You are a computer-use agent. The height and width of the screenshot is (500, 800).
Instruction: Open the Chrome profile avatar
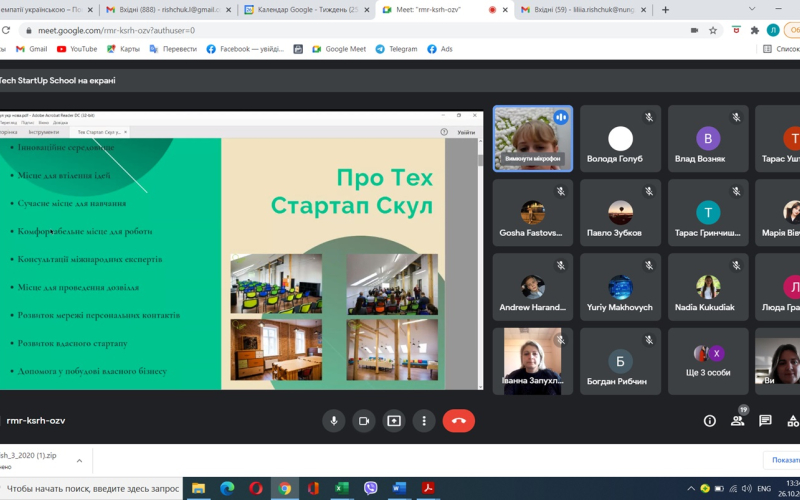pos(773,31)
